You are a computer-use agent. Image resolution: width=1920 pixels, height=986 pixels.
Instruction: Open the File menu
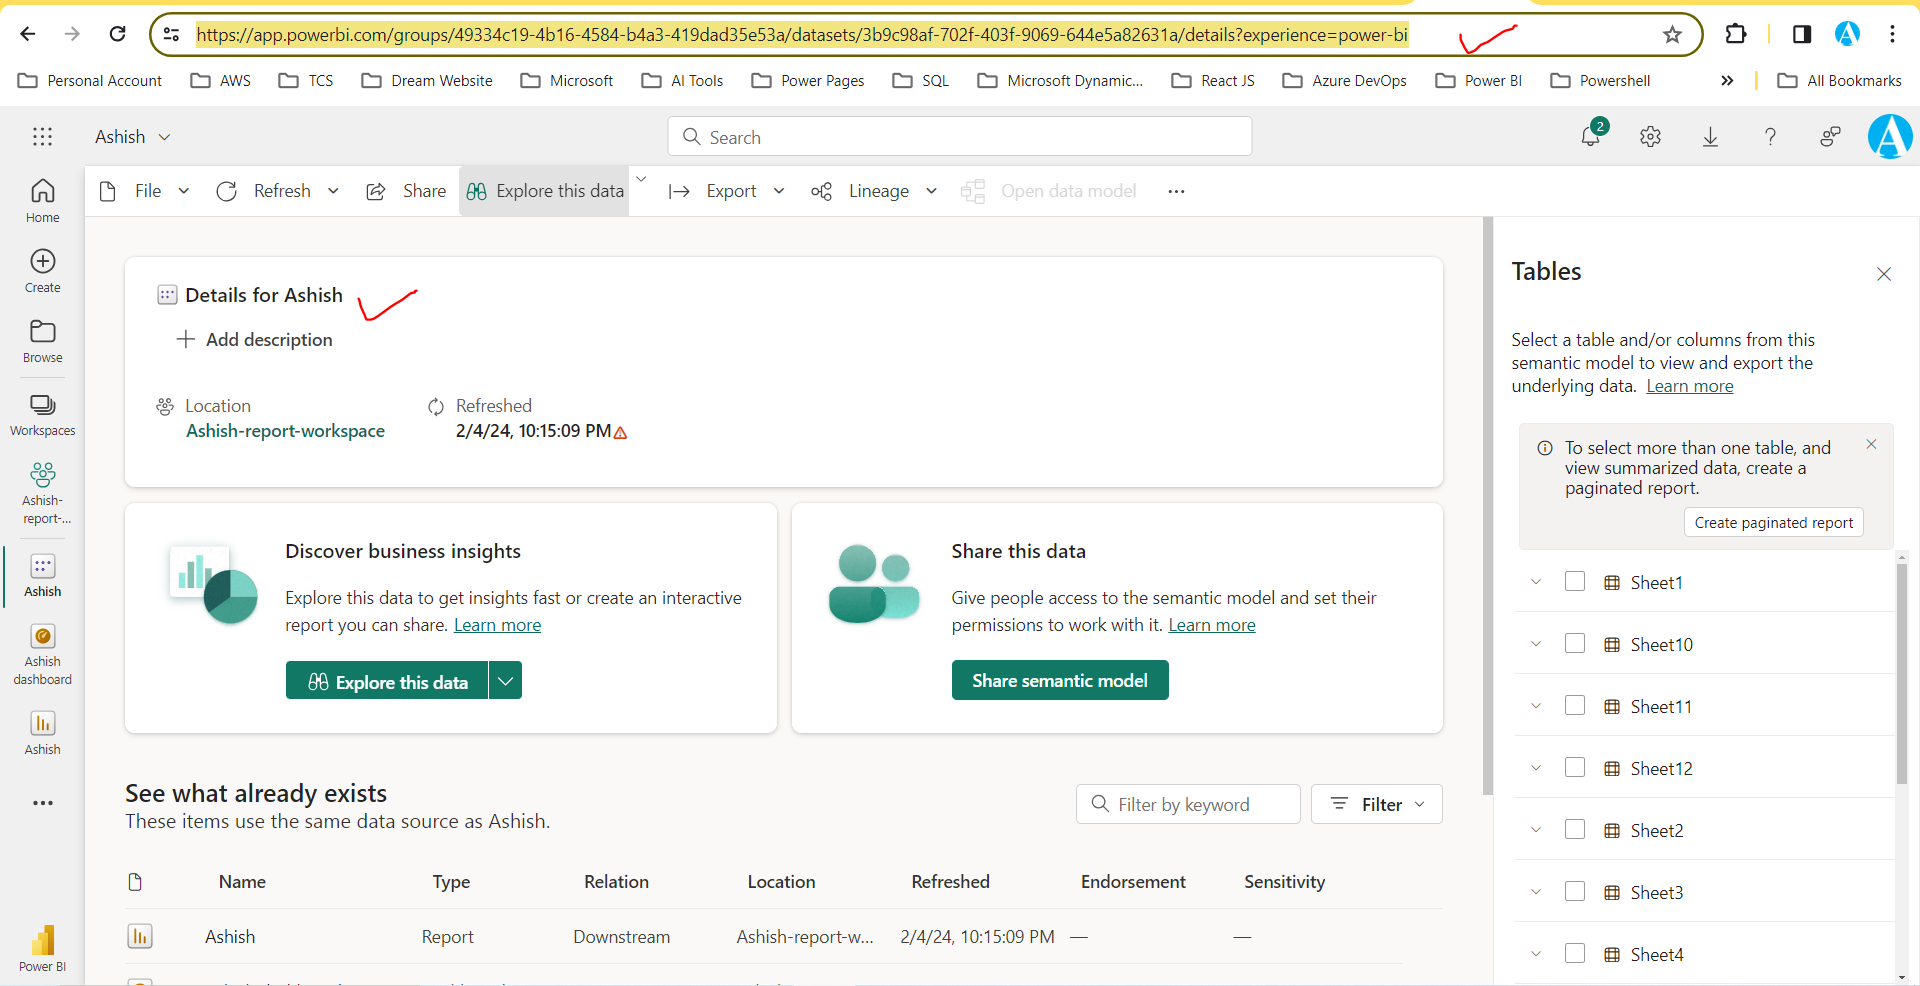pos(148,190)
